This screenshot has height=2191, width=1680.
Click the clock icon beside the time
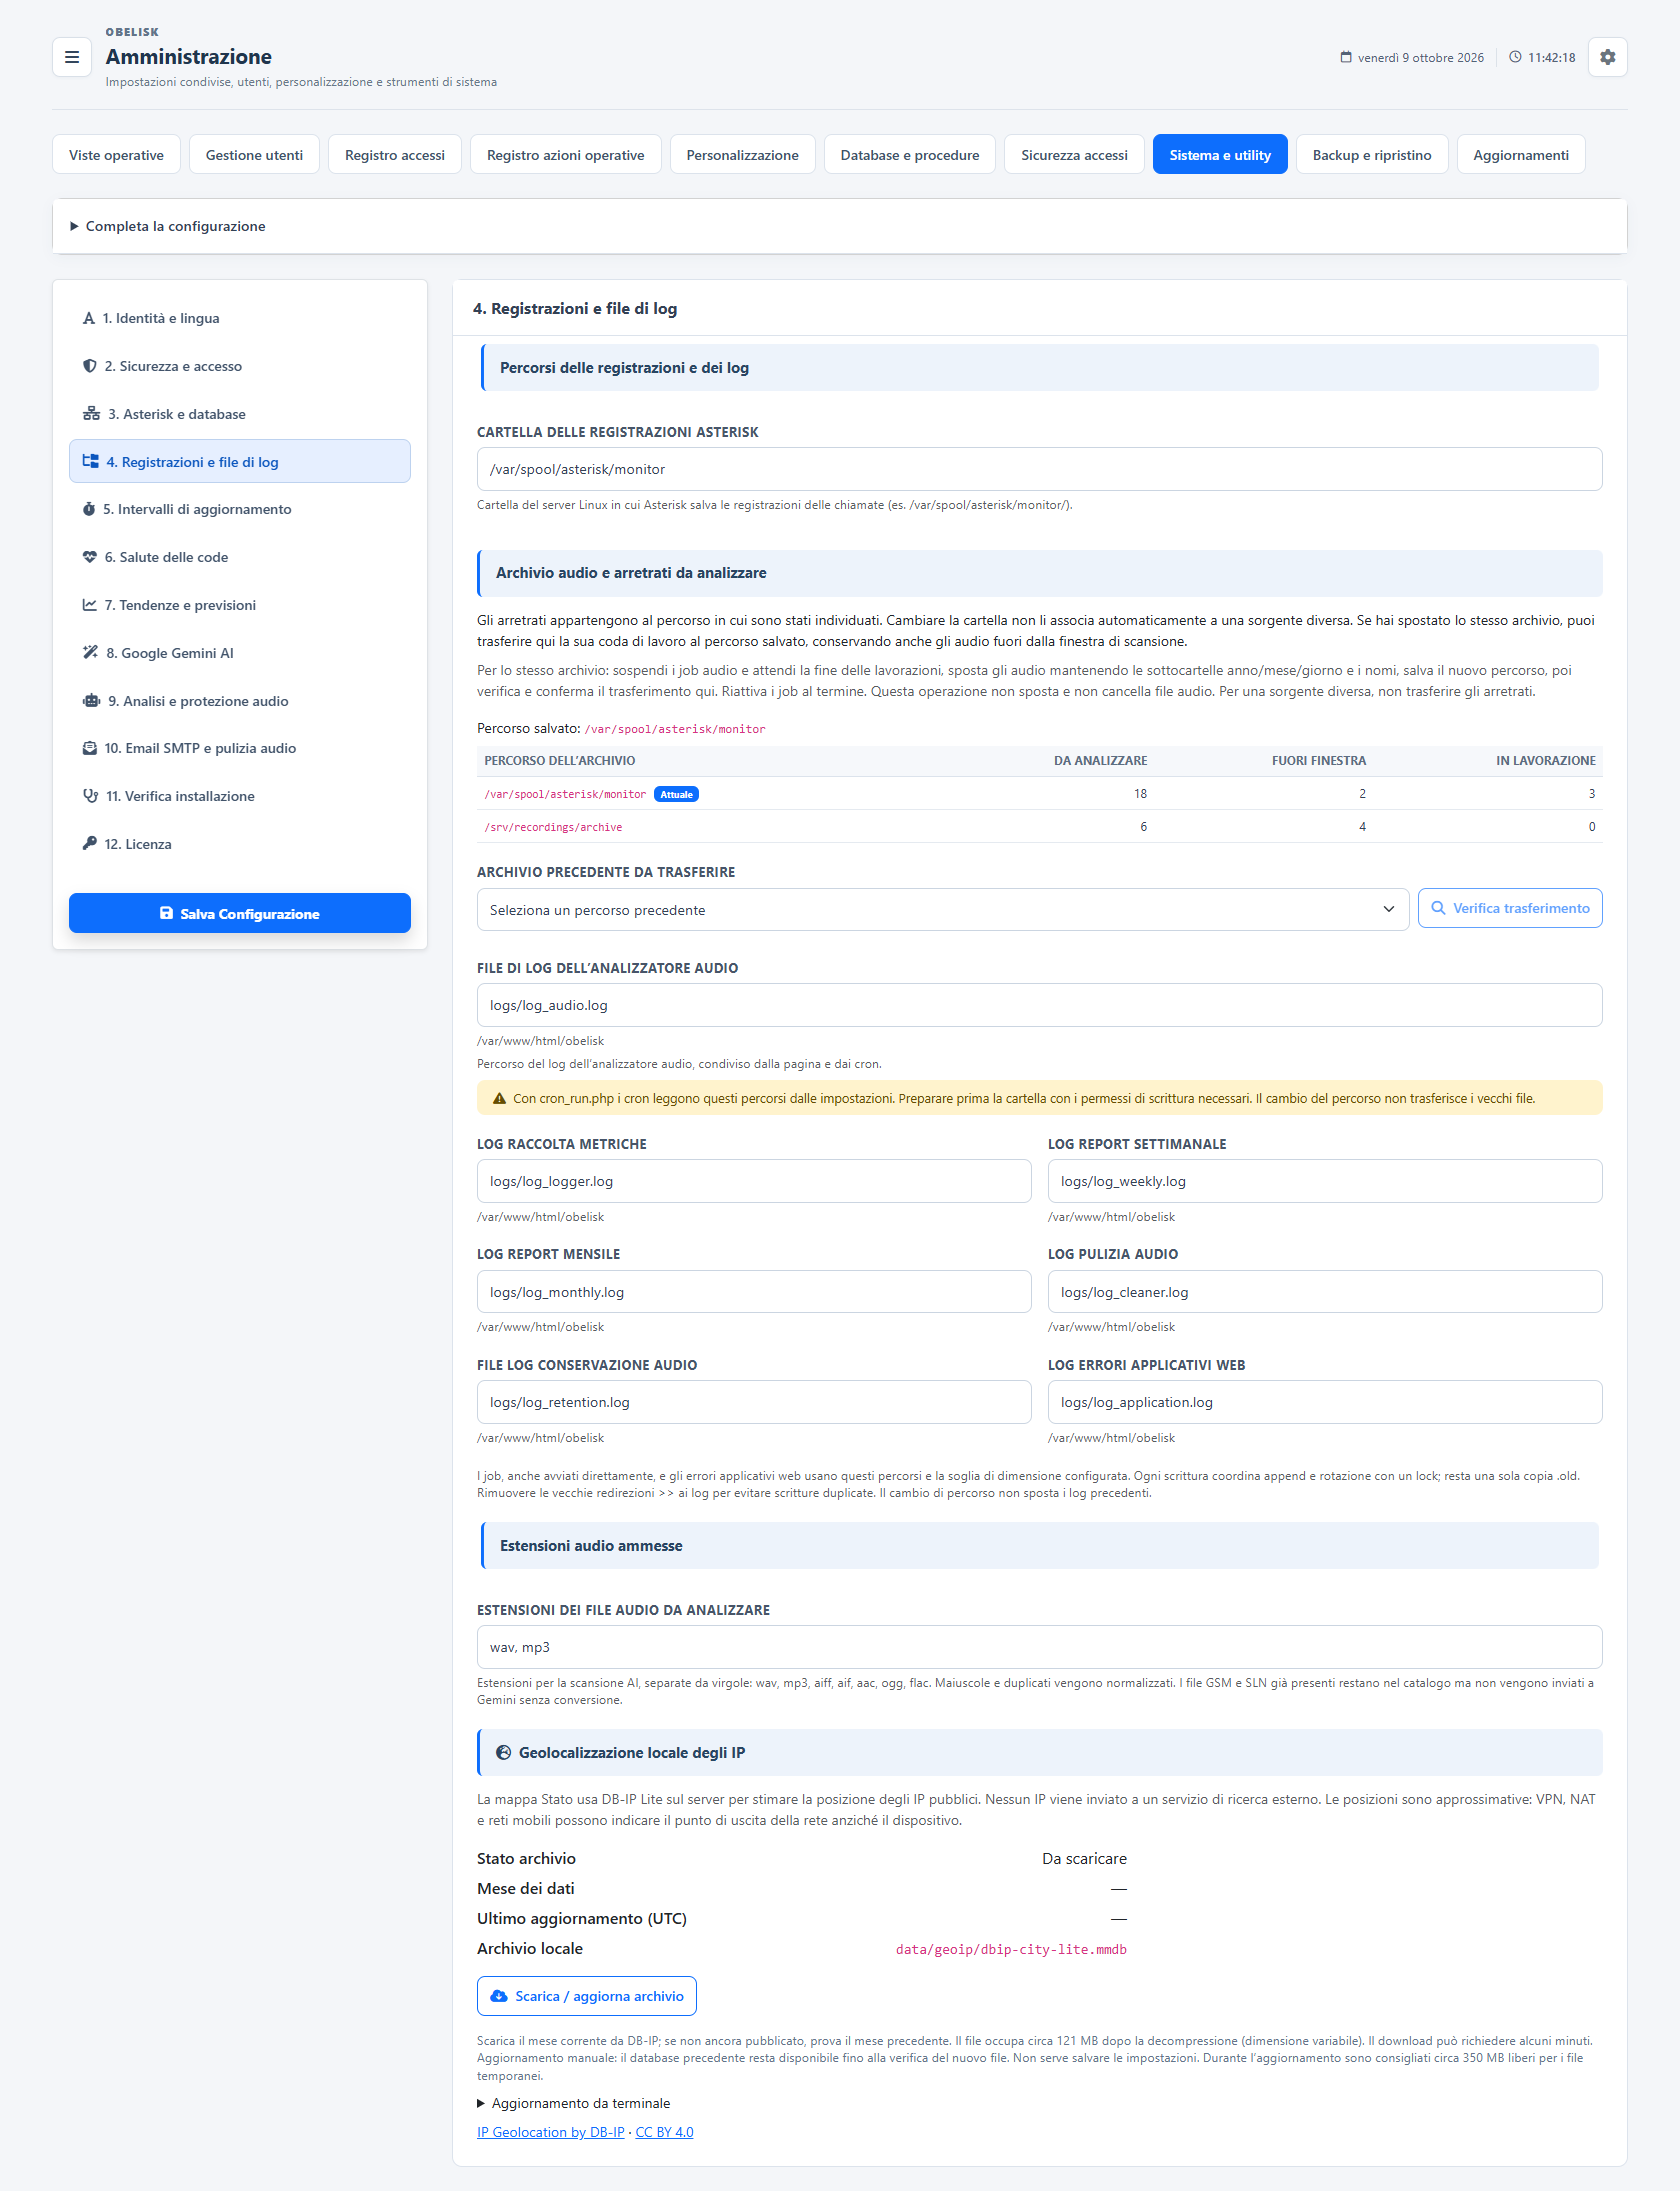(x=1515, y=57)
